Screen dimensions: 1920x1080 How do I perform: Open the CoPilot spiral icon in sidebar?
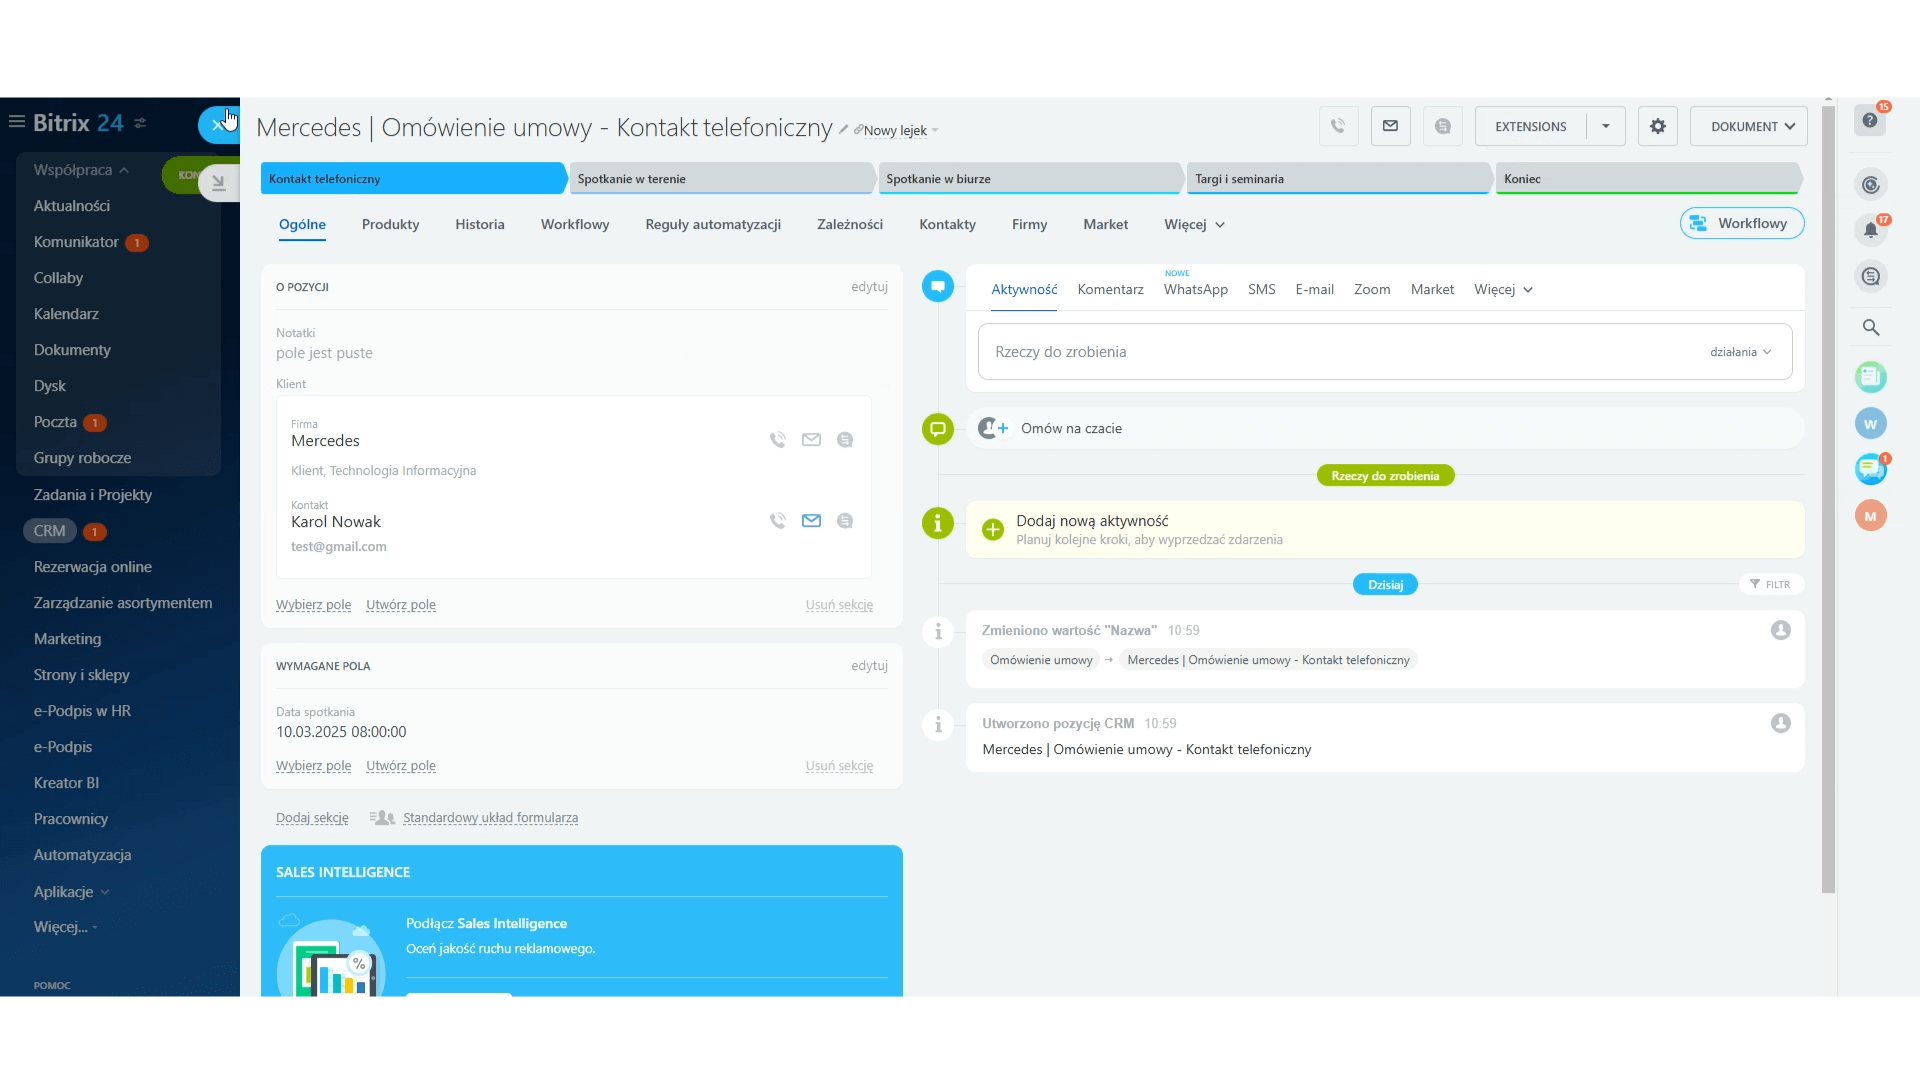click(1871, 185)
